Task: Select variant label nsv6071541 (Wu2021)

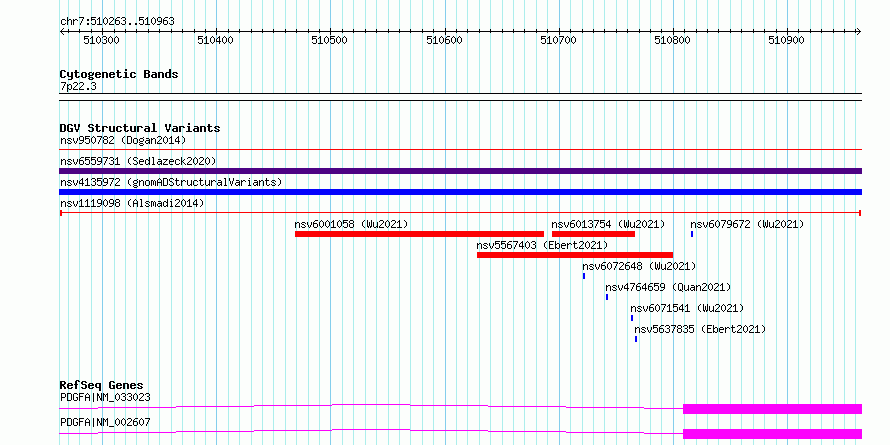Action: pos(687,308)
